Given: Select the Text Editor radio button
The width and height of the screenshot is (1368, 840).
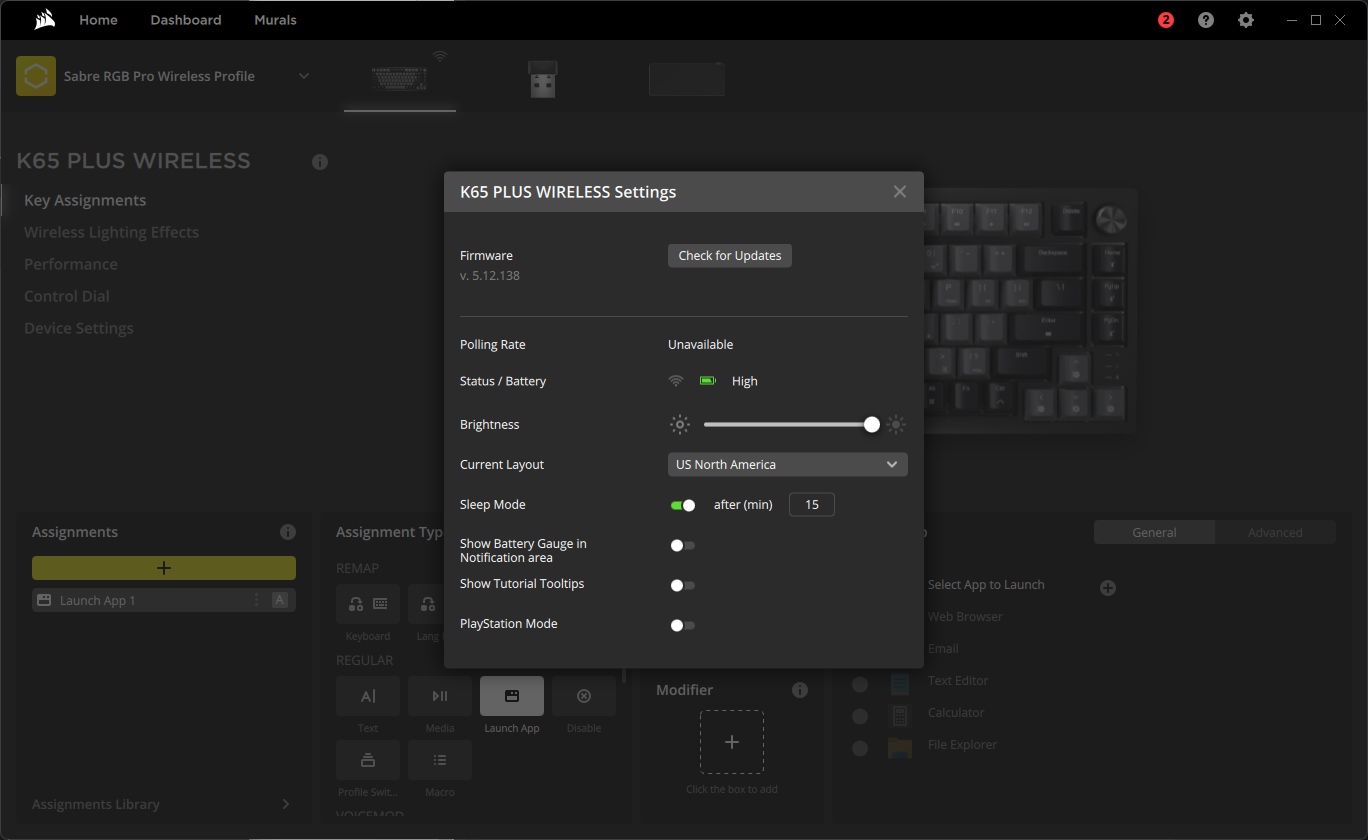Looking at the screenshot, I should tap(859, 685).
